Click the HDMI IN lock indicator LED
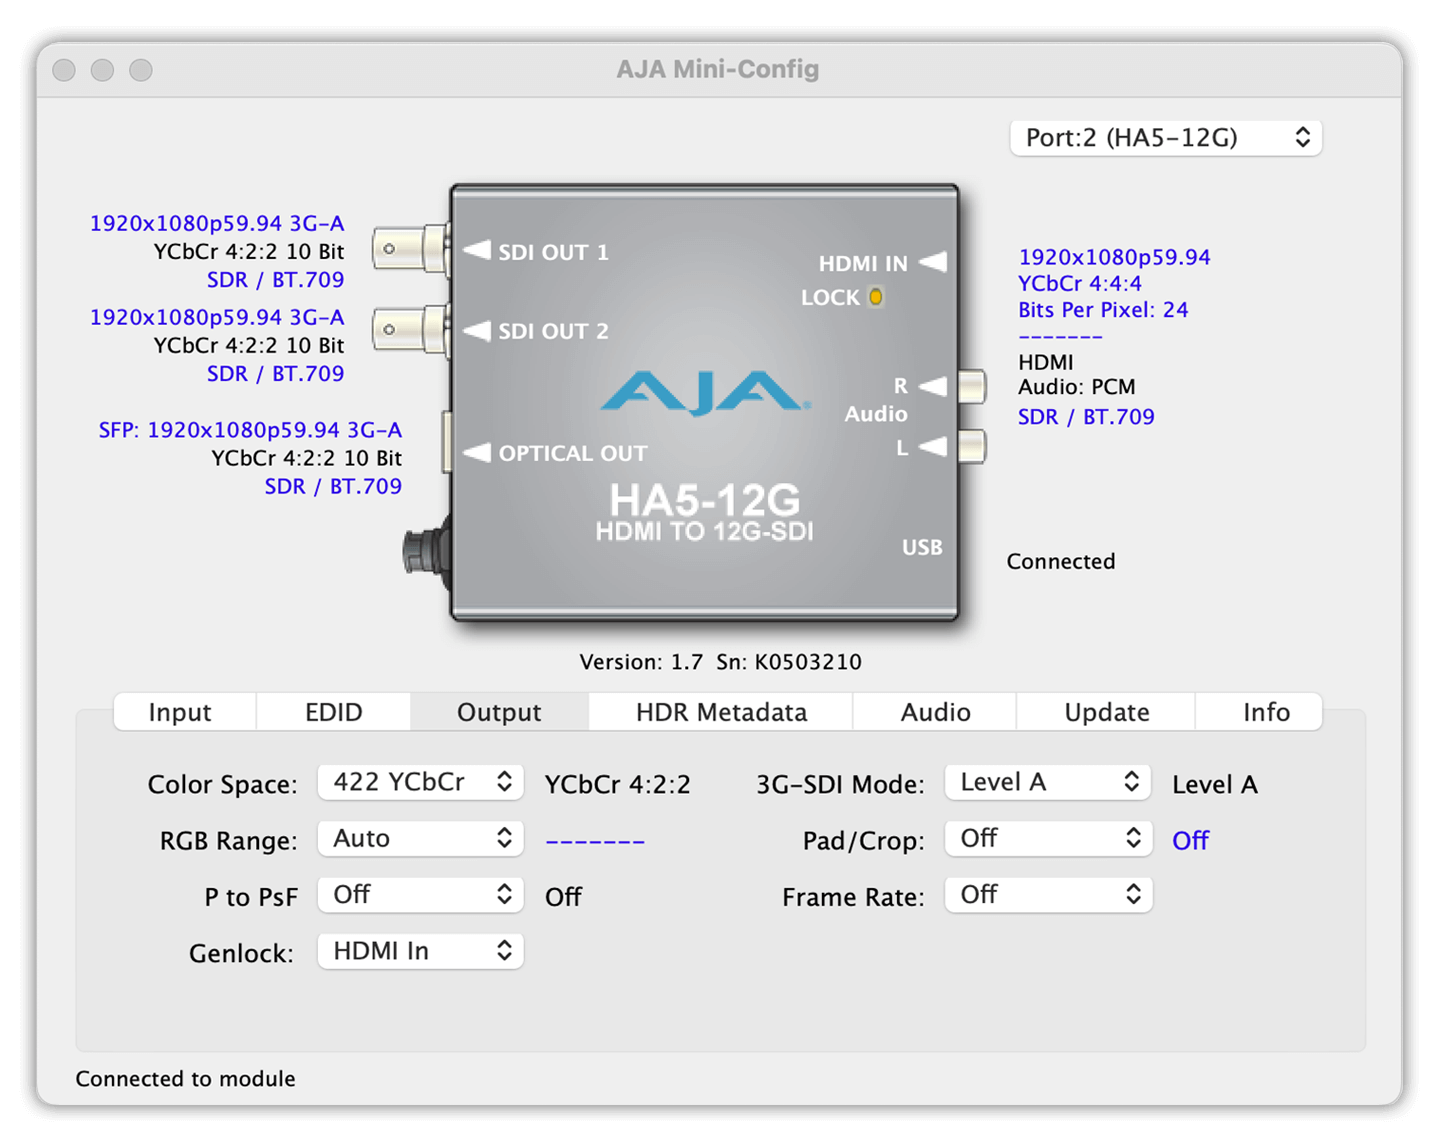 (876, 297)
